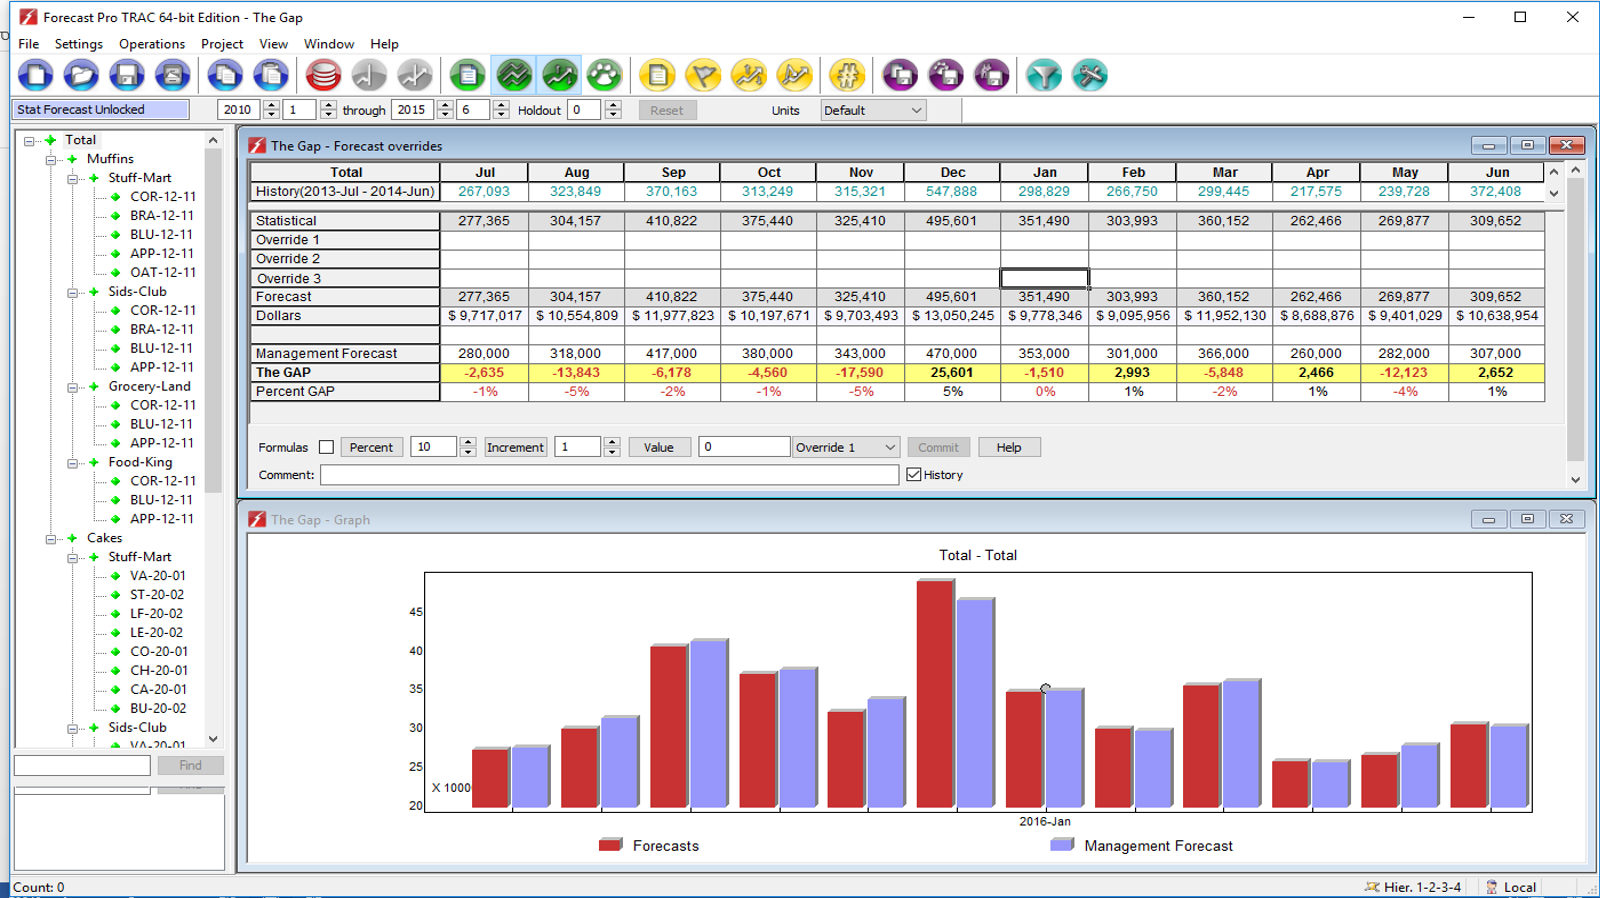
Task: Click the Help button in overrides panel
Action: (1008, 447)
